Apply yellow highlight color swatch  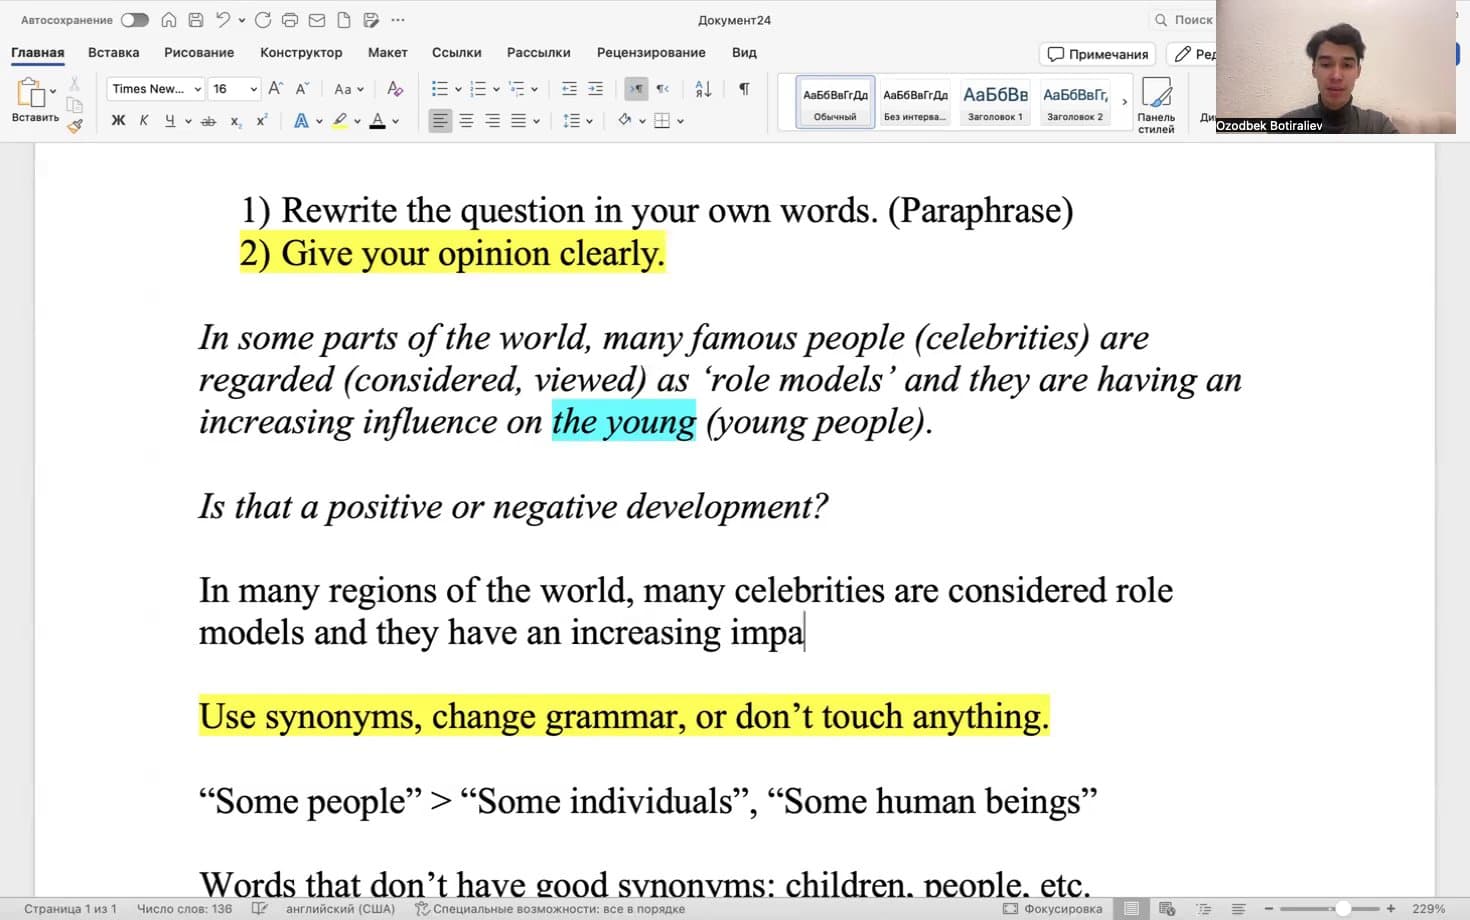340,121
